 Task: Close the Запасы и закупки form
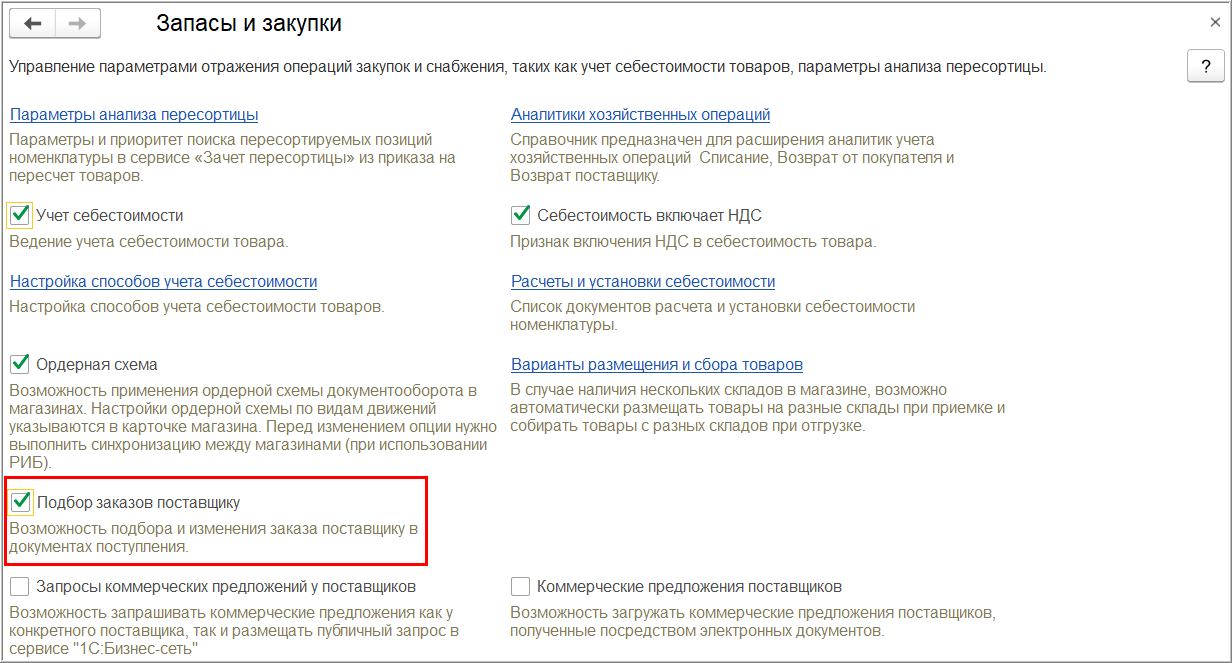1215,22
